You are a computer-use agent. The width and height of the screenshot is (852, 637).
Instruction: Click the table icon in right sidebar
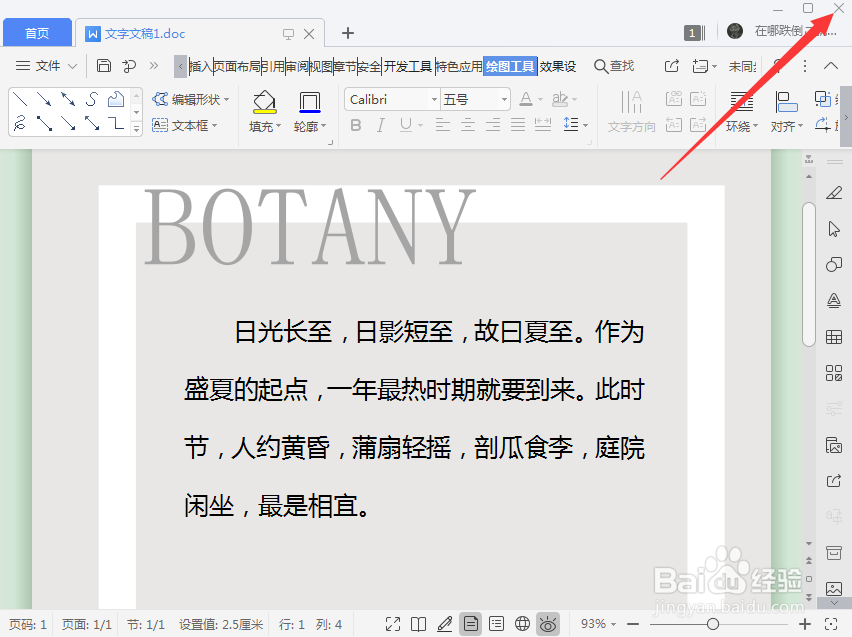coord(834,337)
